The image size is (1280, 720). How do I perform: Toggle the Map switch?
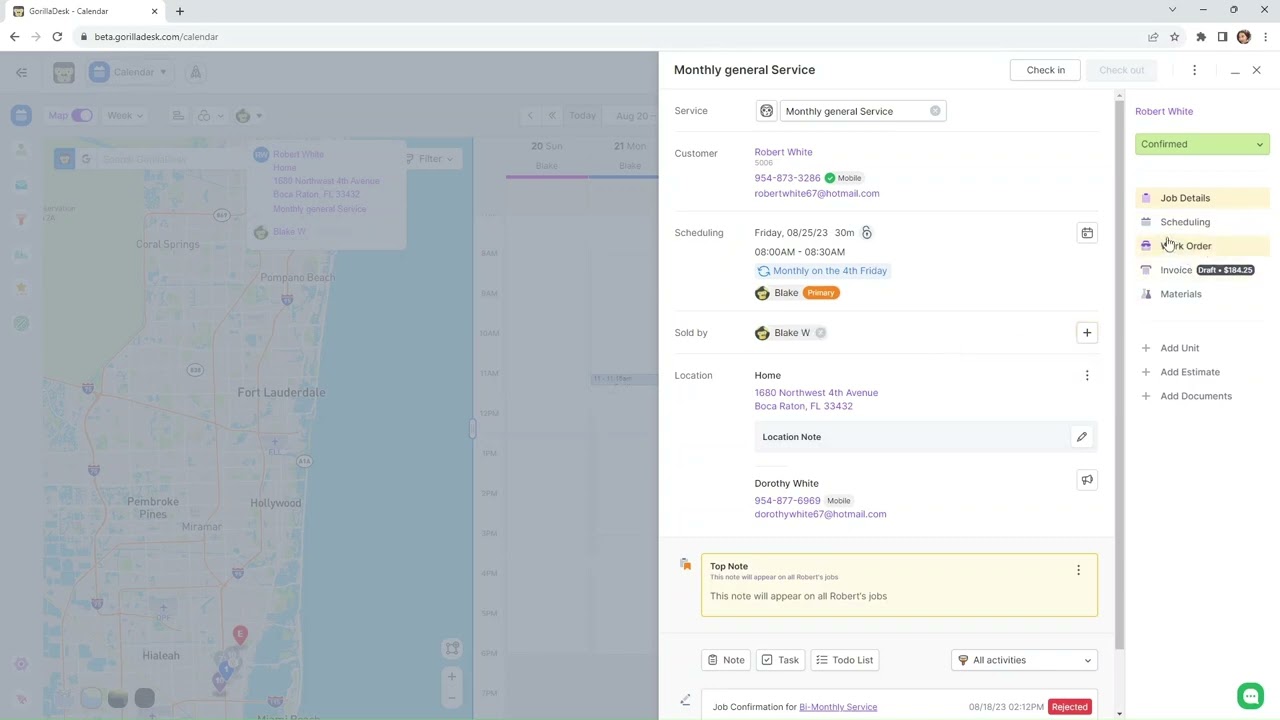(81, 116)
